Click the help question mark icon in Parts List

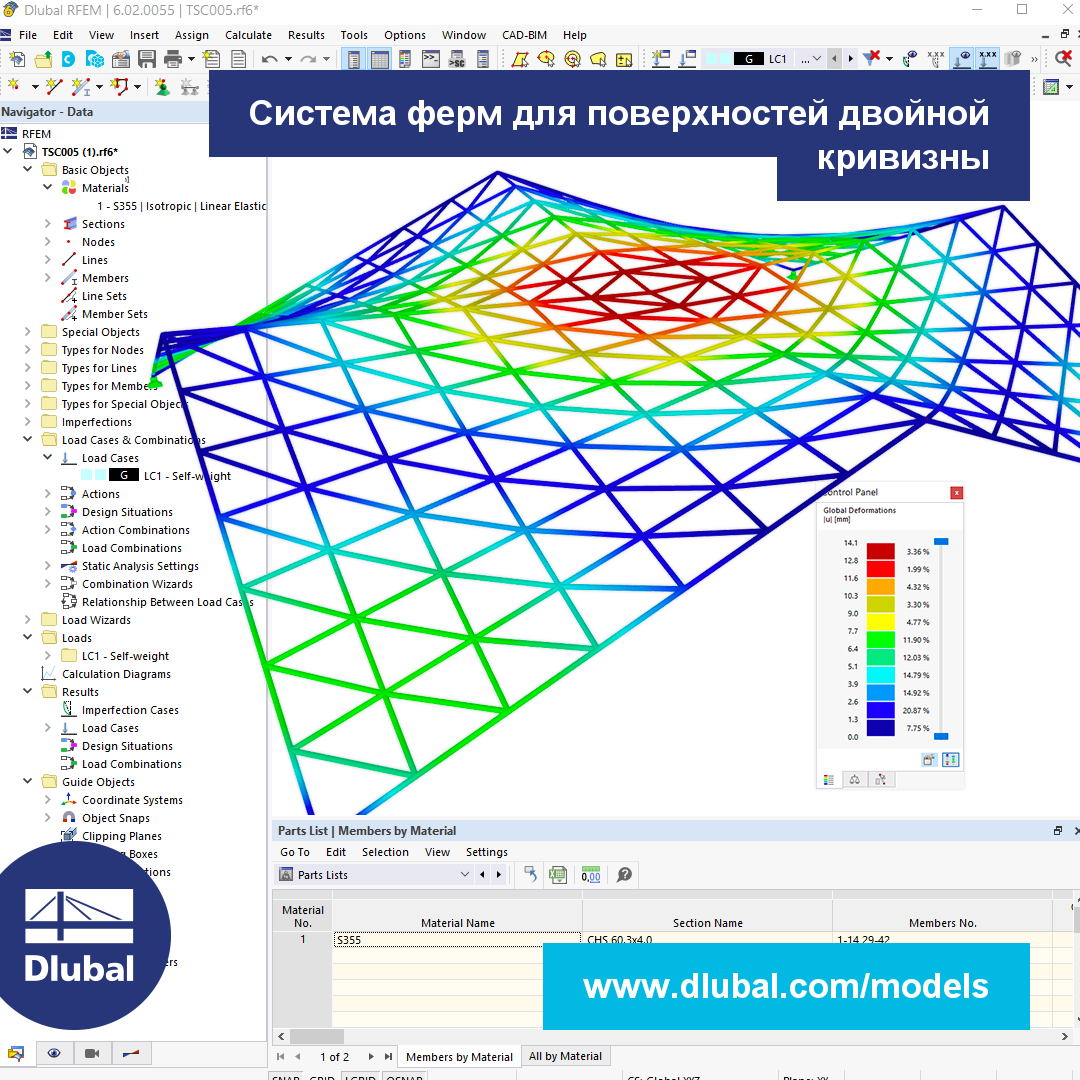tap(624, 875)
